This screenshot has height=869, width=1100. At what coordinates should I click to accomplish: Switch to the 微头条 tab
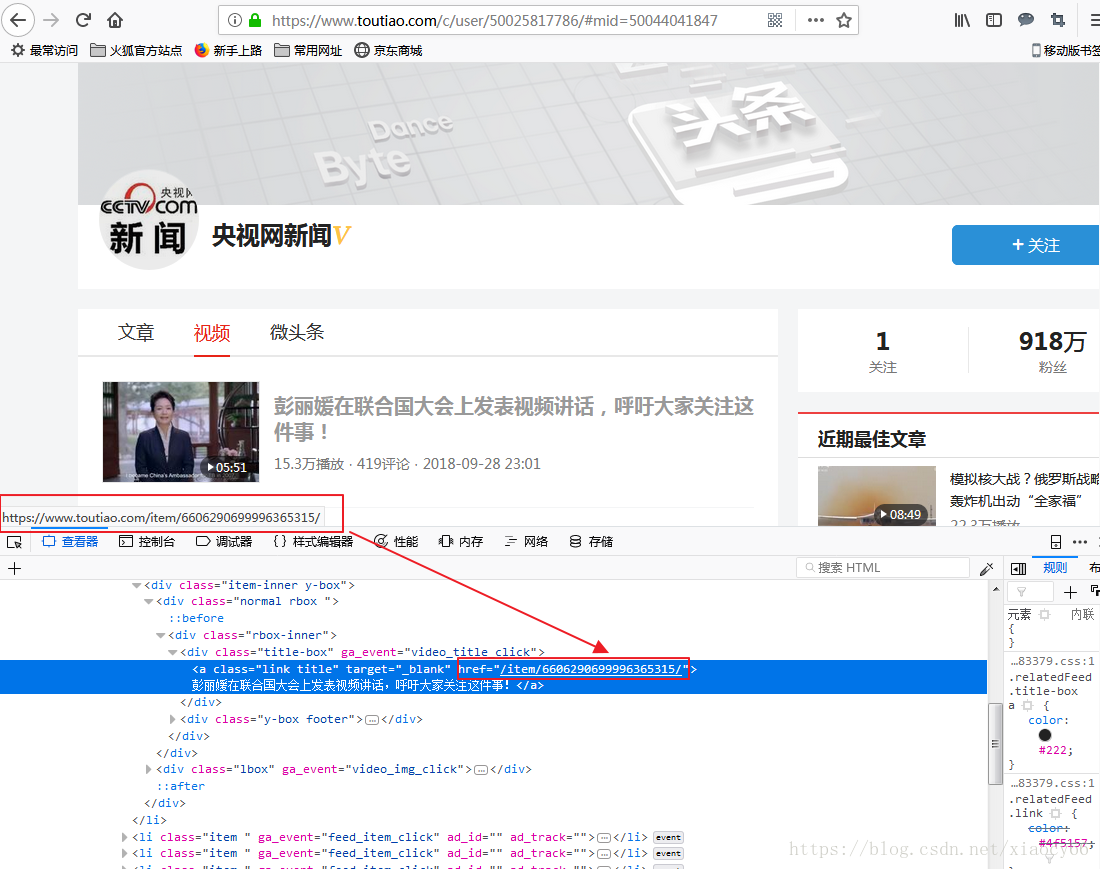(x=297, y=332)
